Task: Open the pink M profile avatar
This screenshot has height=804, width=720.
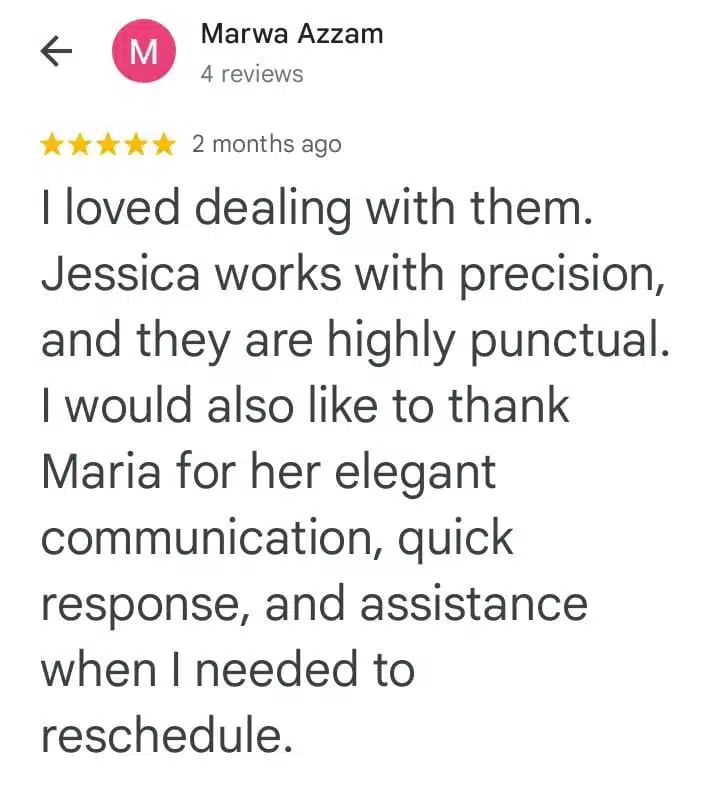Action: click(144, 51)
